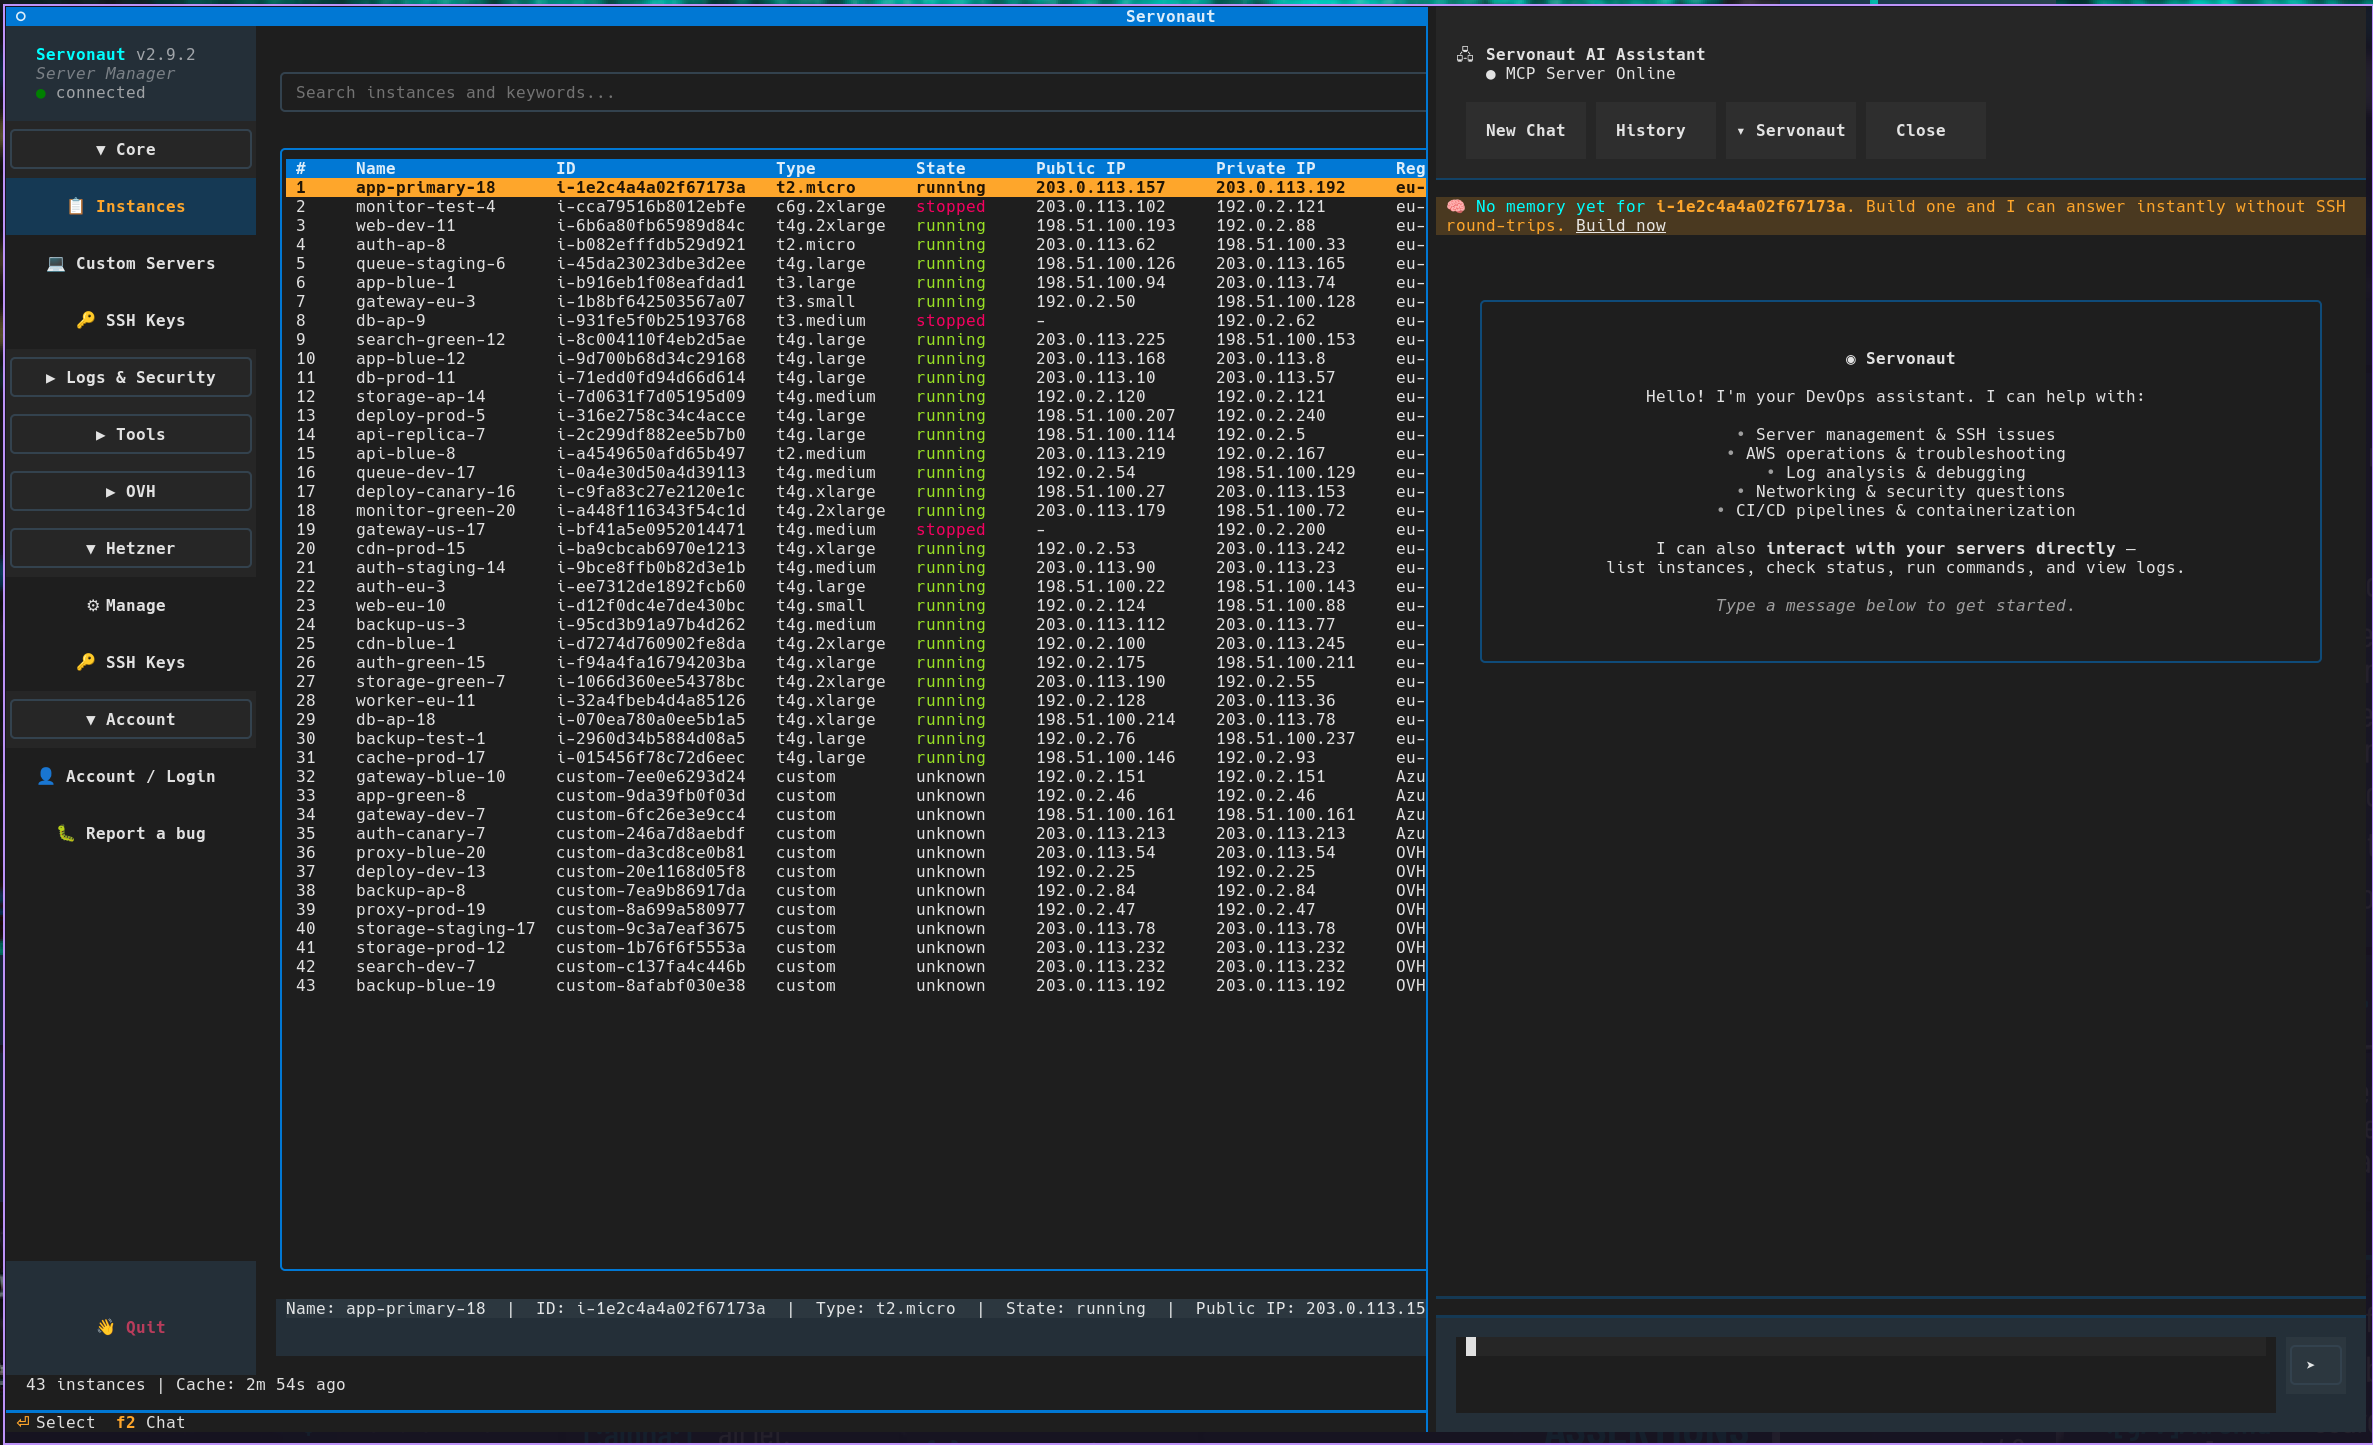2373x1445 pixels.
Task: Select instance storage-staging-17
Action: pos(855,928)
